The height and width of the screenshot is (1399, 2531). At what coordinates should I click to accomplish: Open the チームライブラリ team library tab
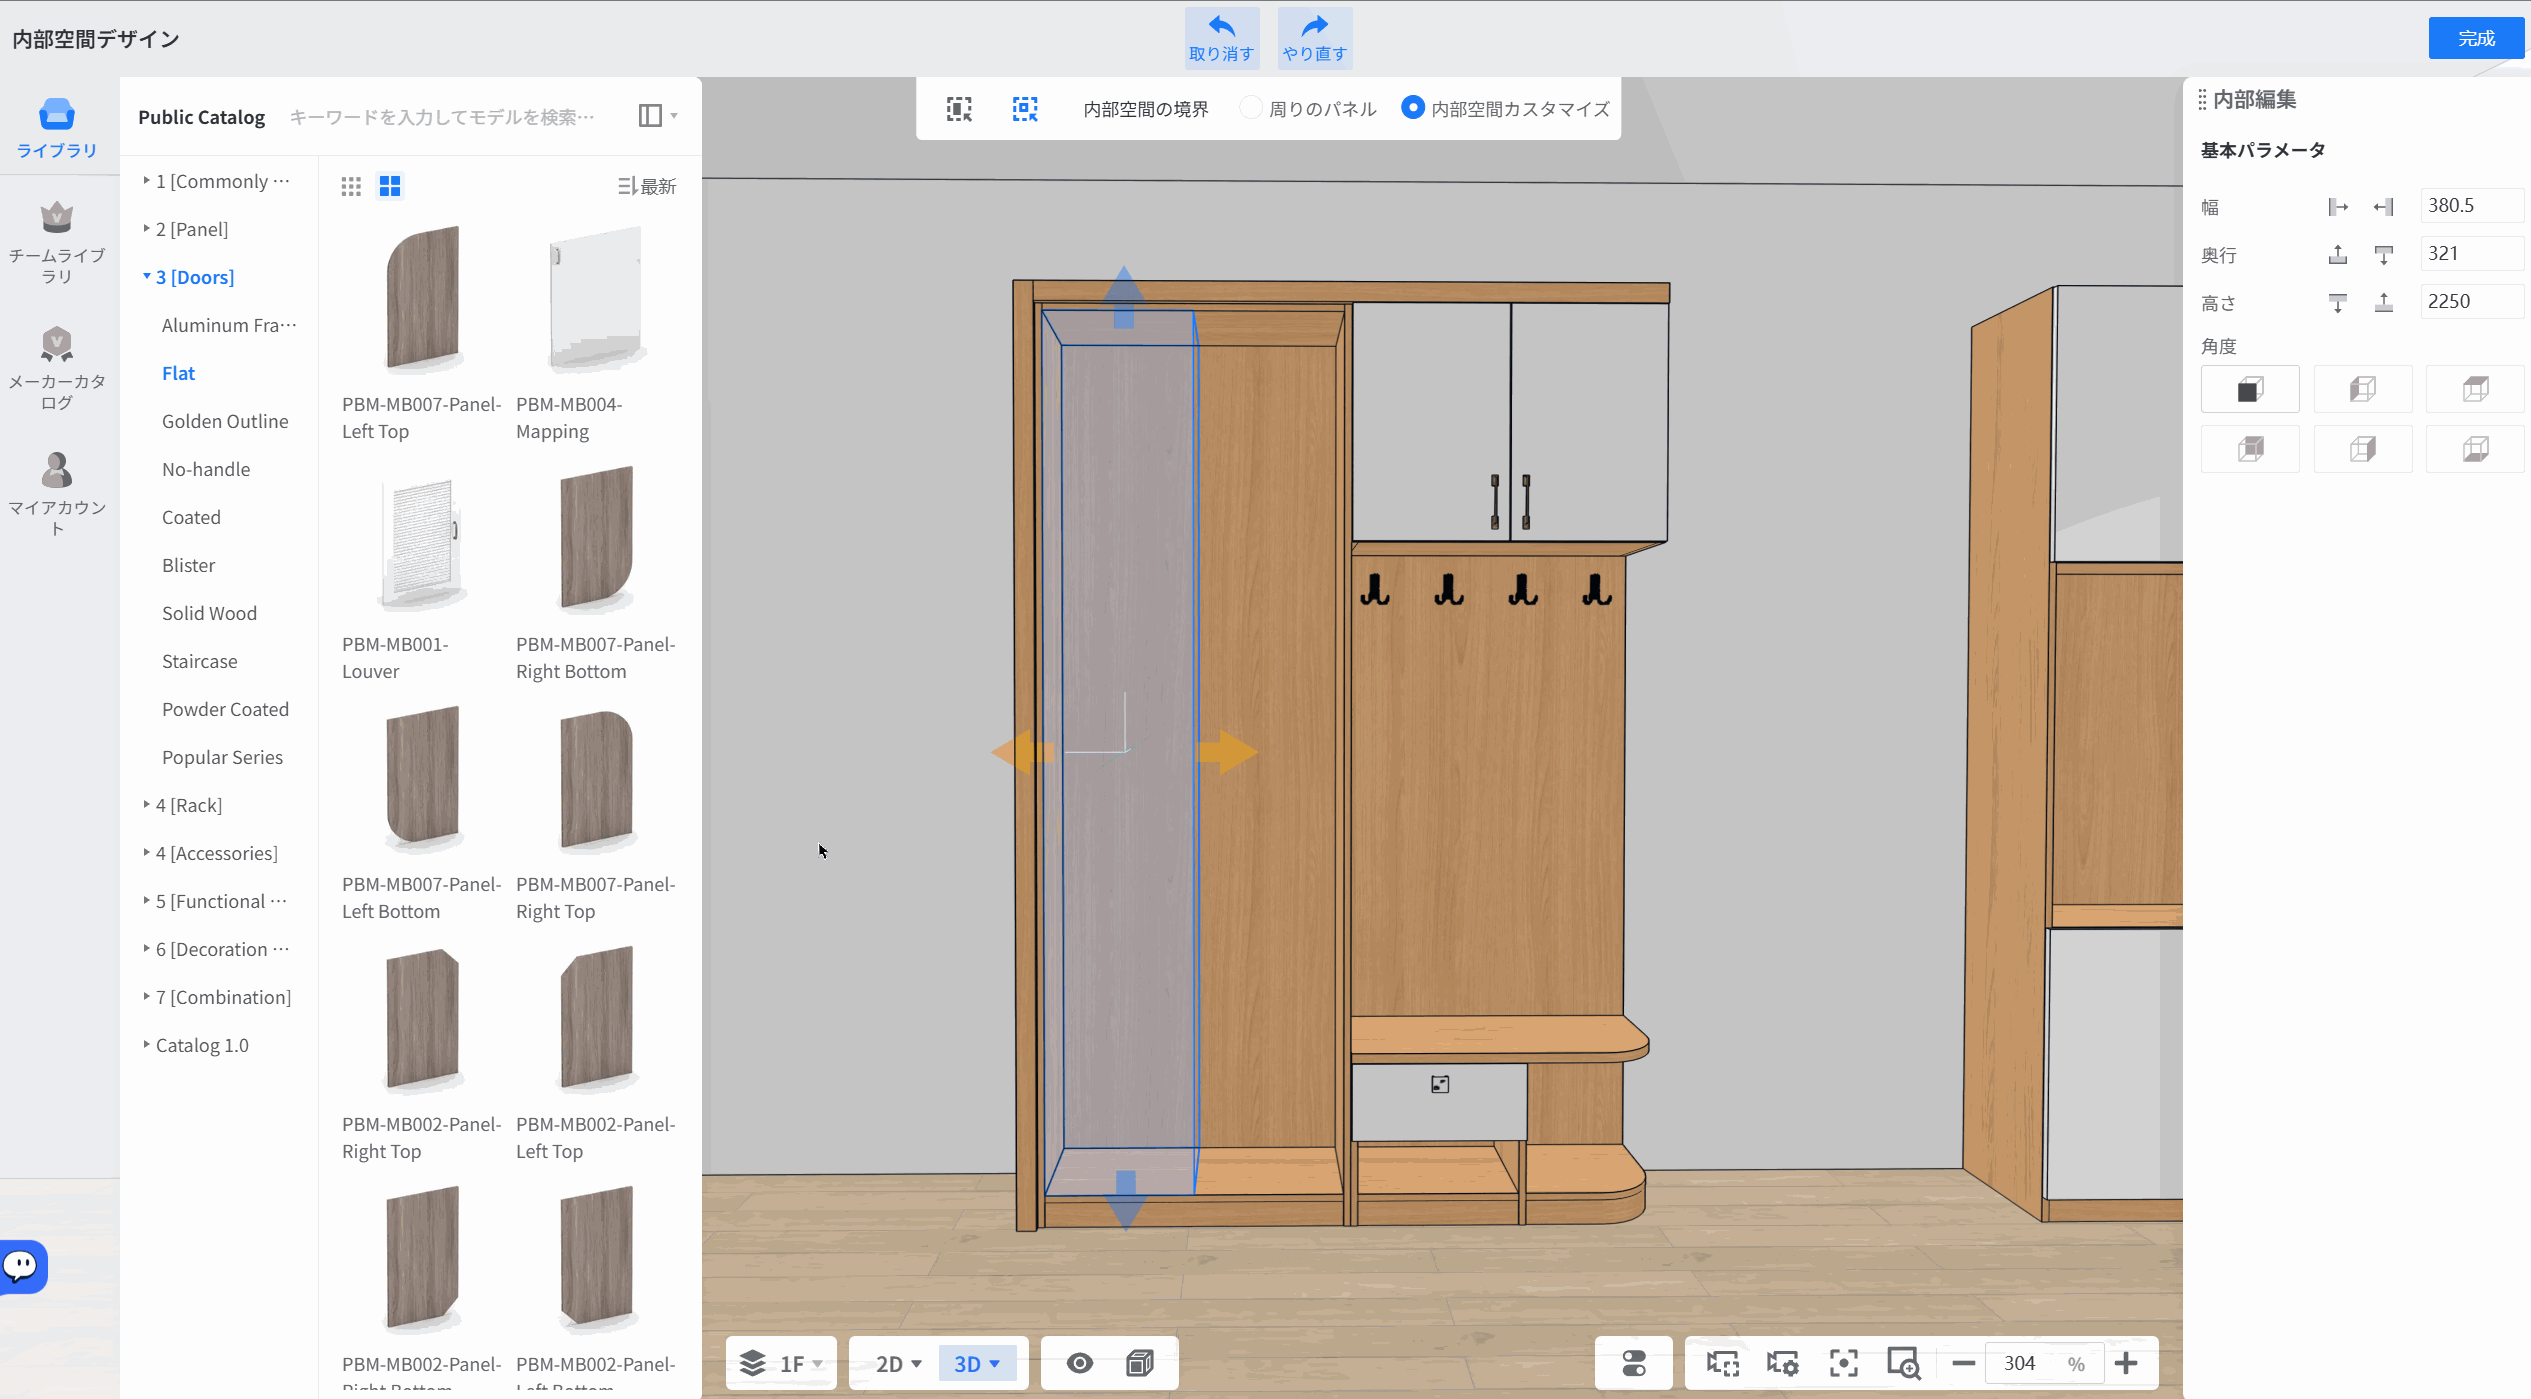(57, 243)
